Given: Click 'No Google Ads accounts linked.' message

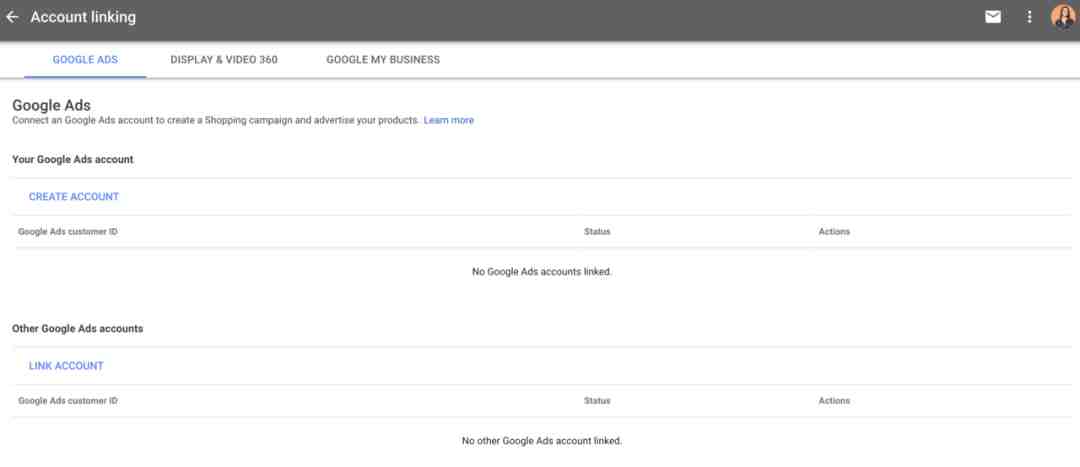Looking at the screenshot, I should (542, 272).
